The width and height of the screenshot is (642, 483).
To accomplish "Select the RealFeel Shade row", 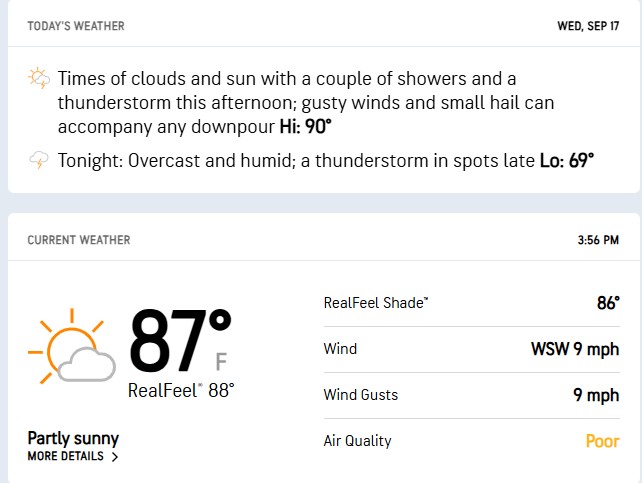I will pyautogui.click(x=471, y=303).
